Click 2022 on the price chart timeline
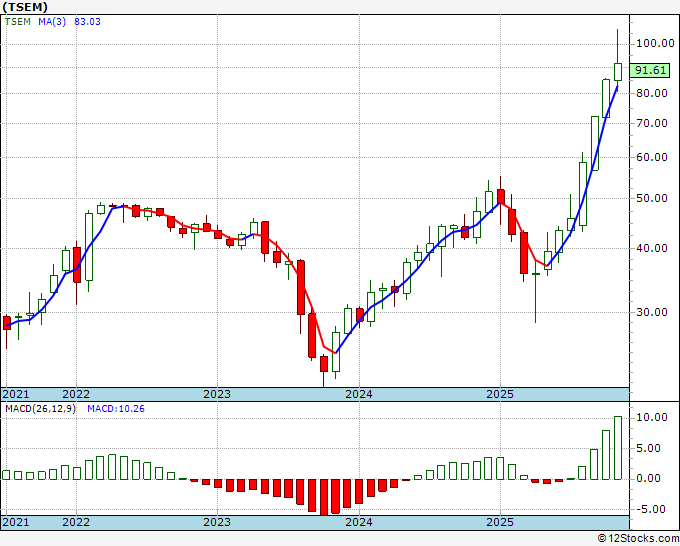The height and width of the screenshot is (546, 680). click(x=76, y=394)
